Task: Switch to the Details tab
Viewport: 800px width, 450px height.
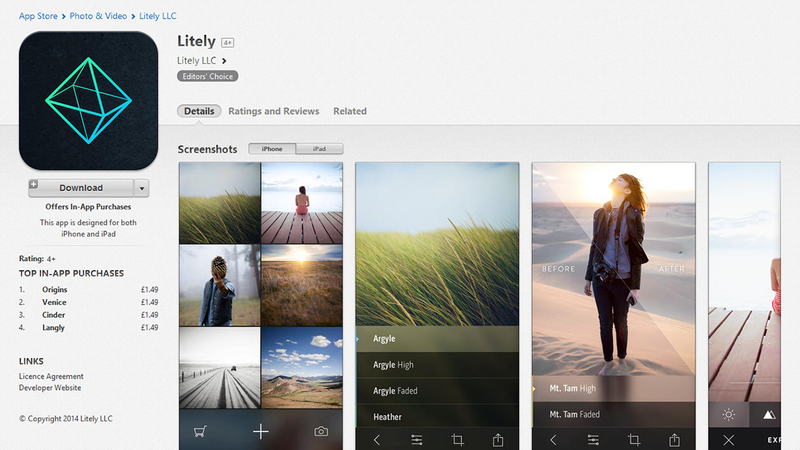Action: point(199,111)
